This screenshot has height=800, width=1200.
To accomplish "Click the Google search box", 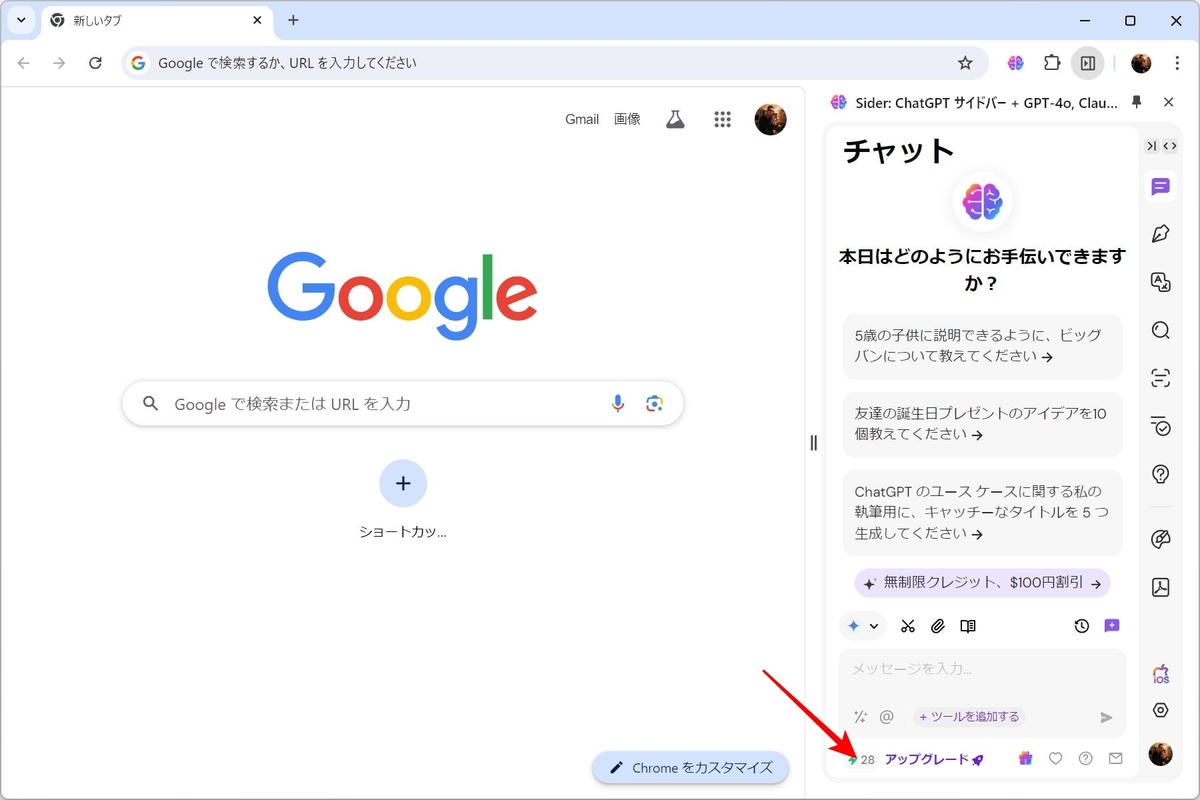I will point(403,404).
